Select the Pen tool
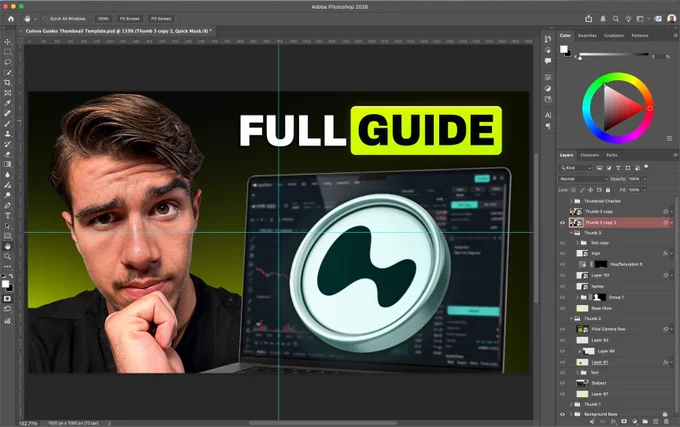Screen dimensions: 680x427 (x=7, y=205)
